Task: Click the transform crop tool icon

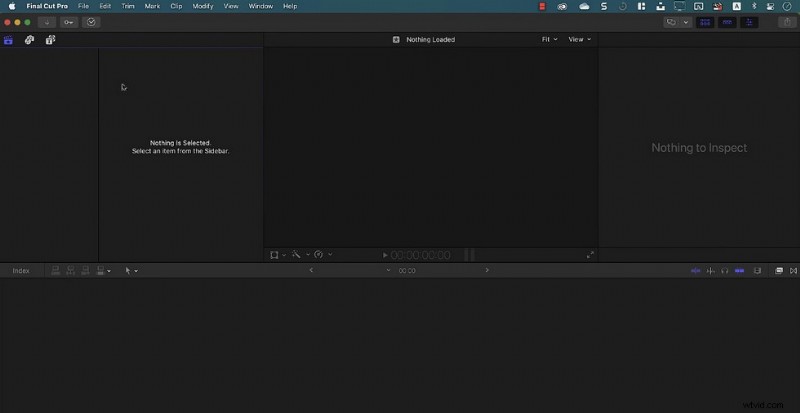Action: click(274, 254)
